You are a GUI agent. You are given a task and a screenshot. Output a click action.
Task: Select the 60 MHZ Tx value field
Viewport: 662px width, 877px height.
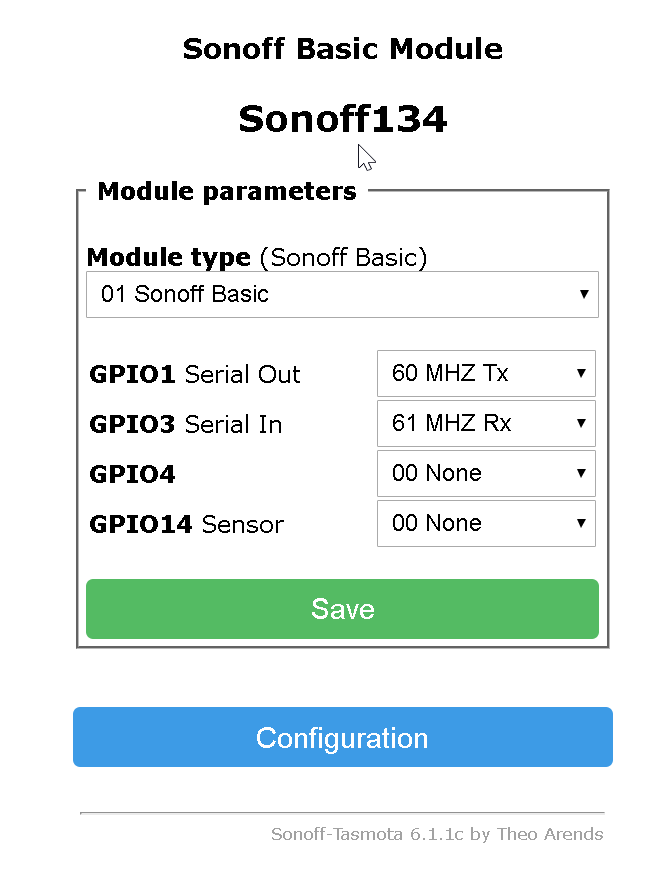click(x=460, y=373)
